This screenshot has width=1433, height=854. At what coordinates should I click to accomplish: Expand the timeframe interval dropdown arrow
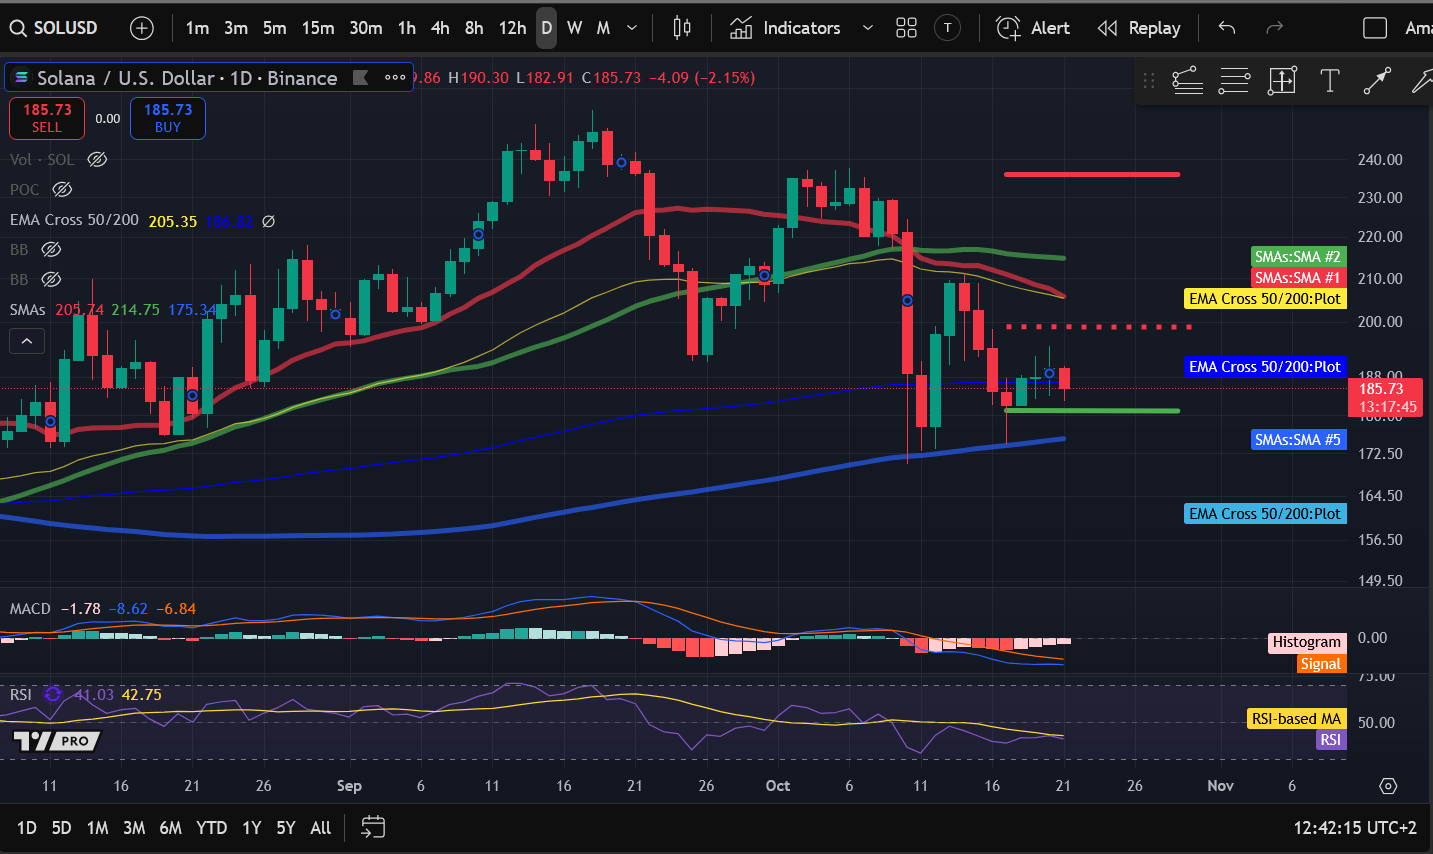coord(632,28)
